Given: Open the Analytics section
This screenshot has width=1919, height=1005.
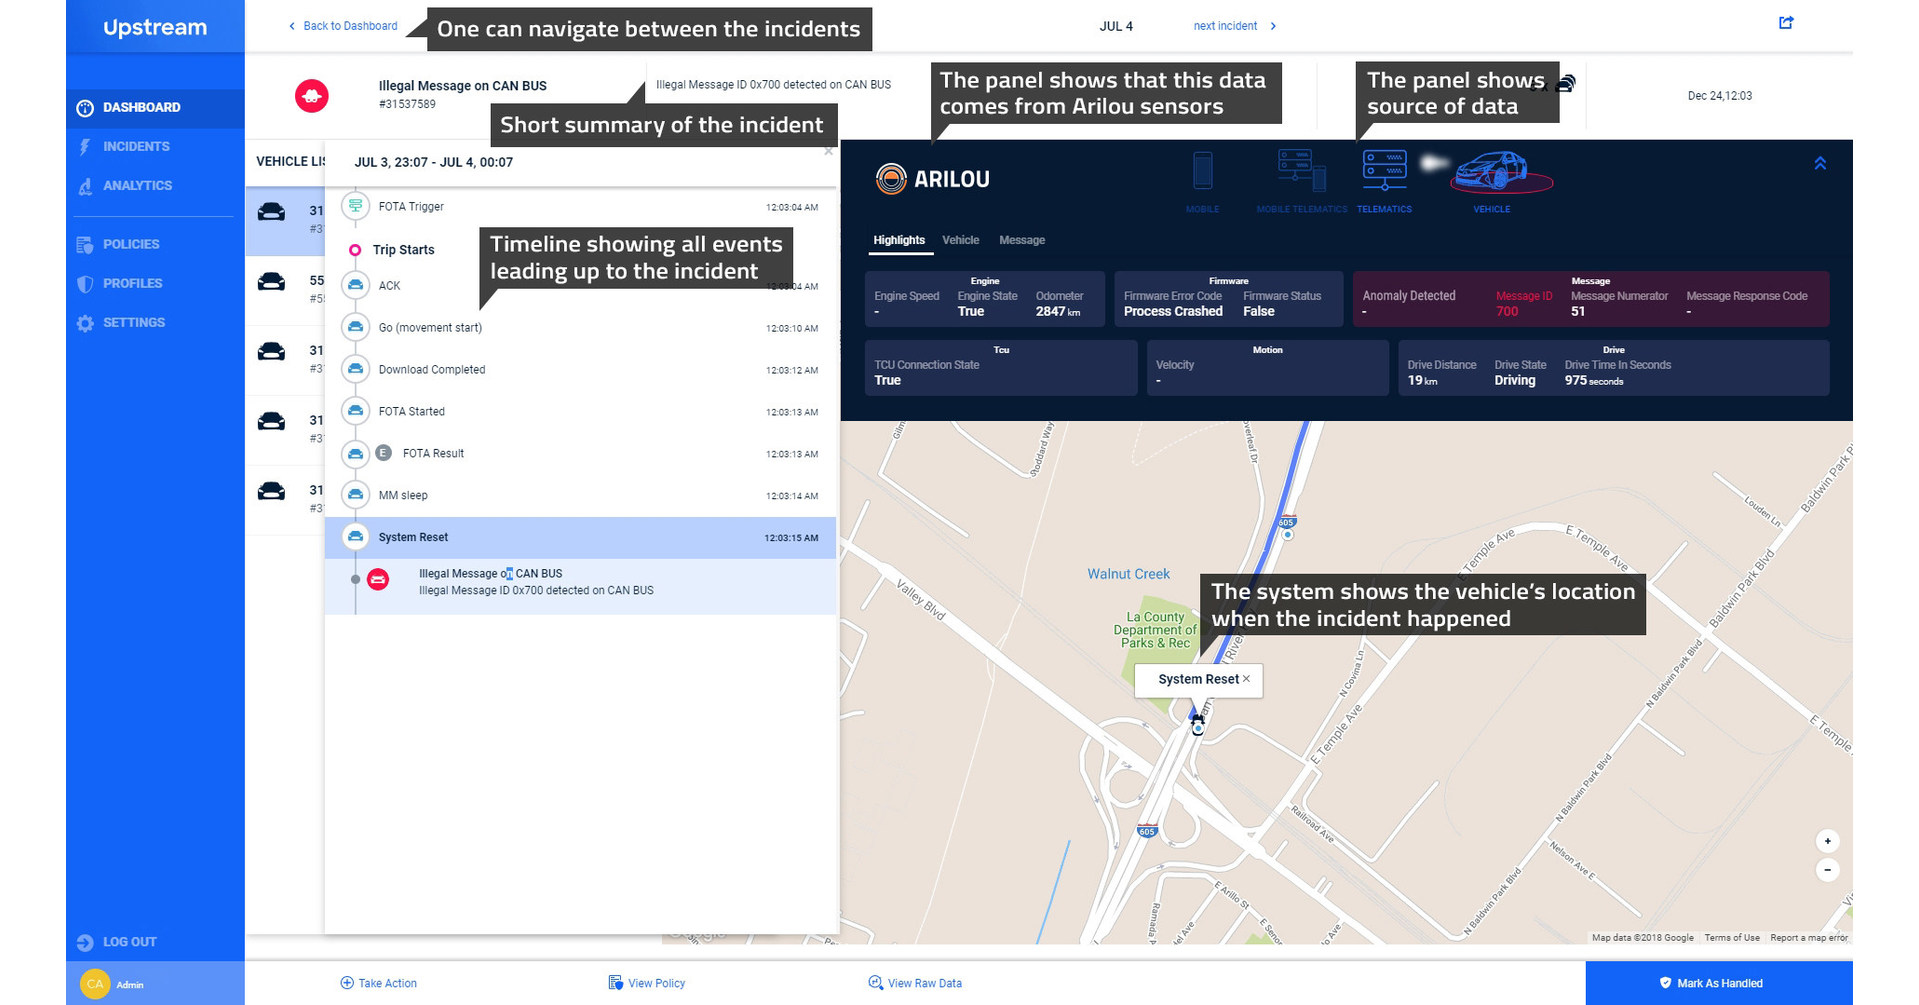Looking at the screenshot, I should [135, 185].
